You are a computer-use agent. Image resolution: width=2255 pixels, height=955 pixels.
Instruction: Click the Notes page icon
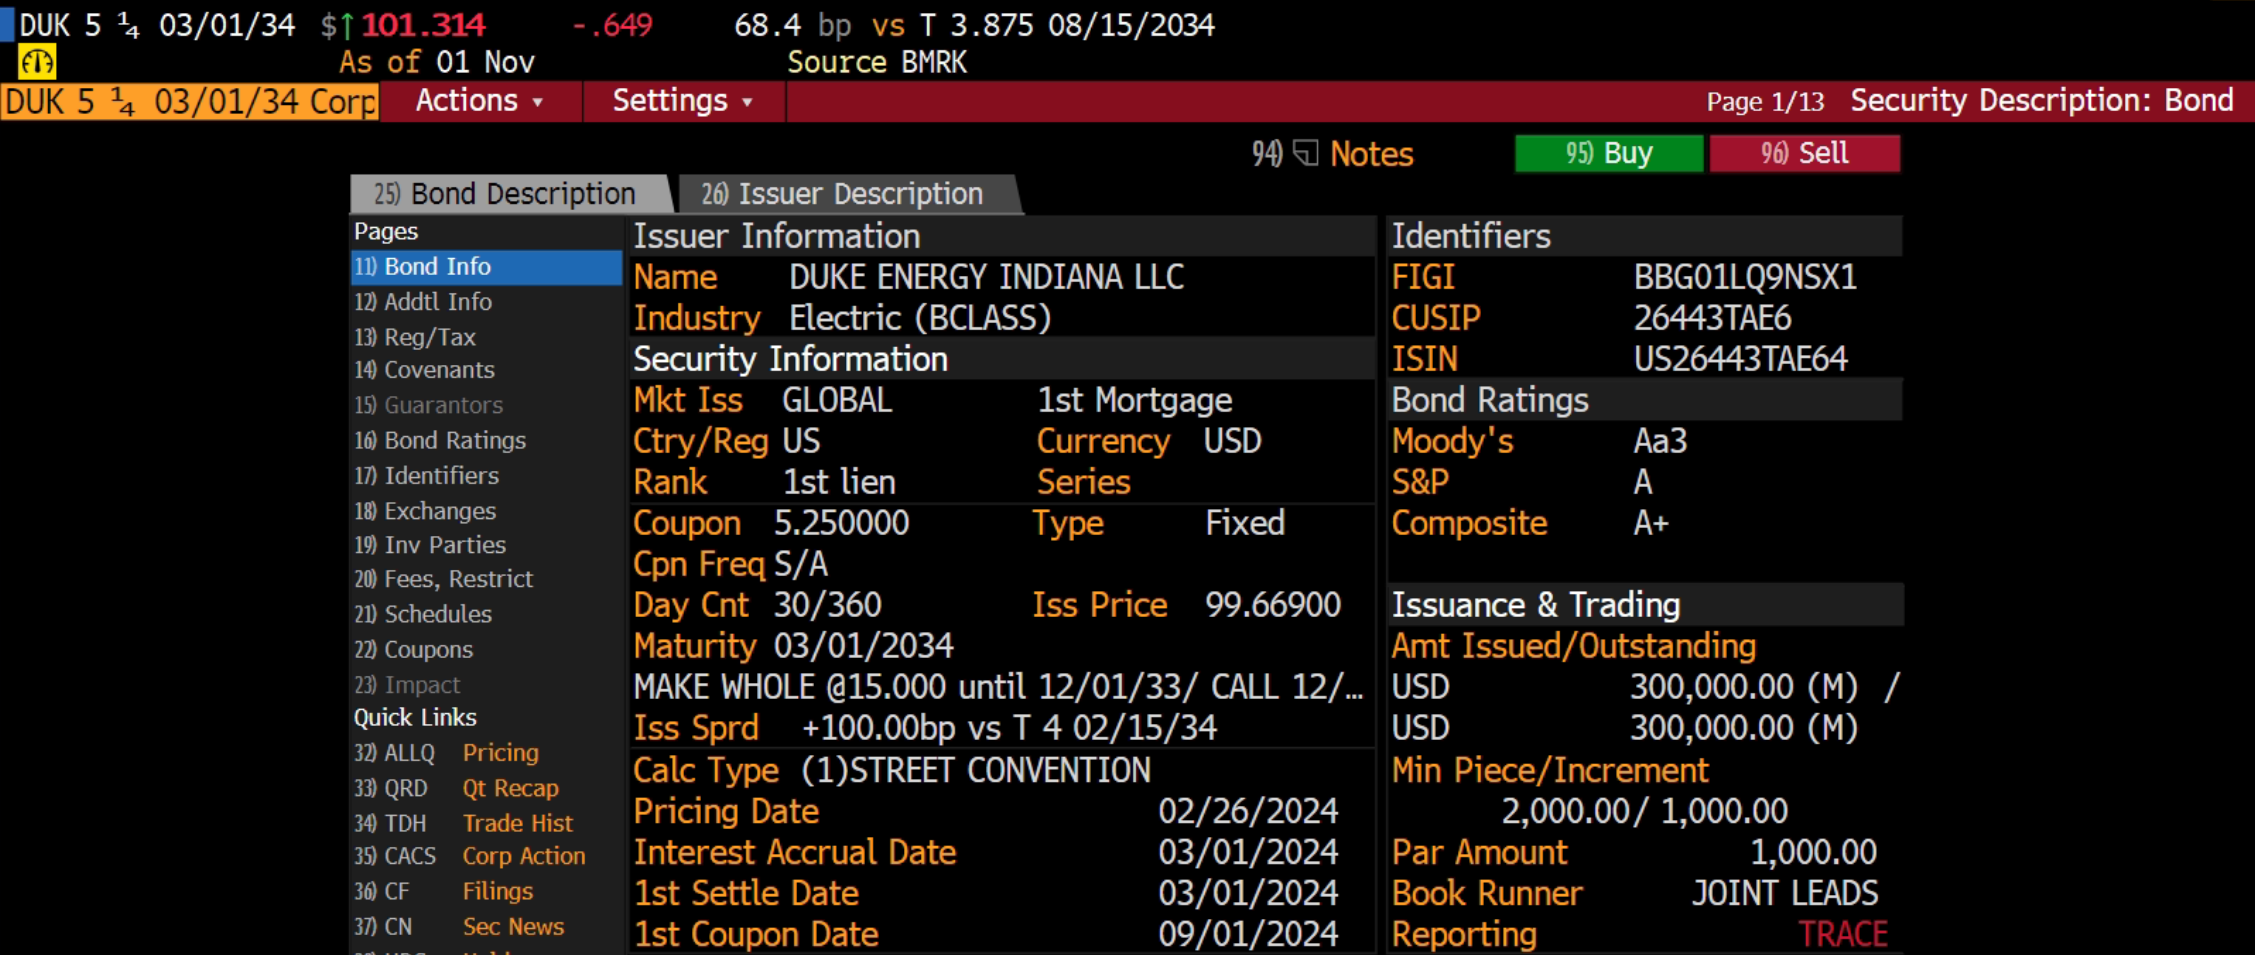(x=1305, y=153)
